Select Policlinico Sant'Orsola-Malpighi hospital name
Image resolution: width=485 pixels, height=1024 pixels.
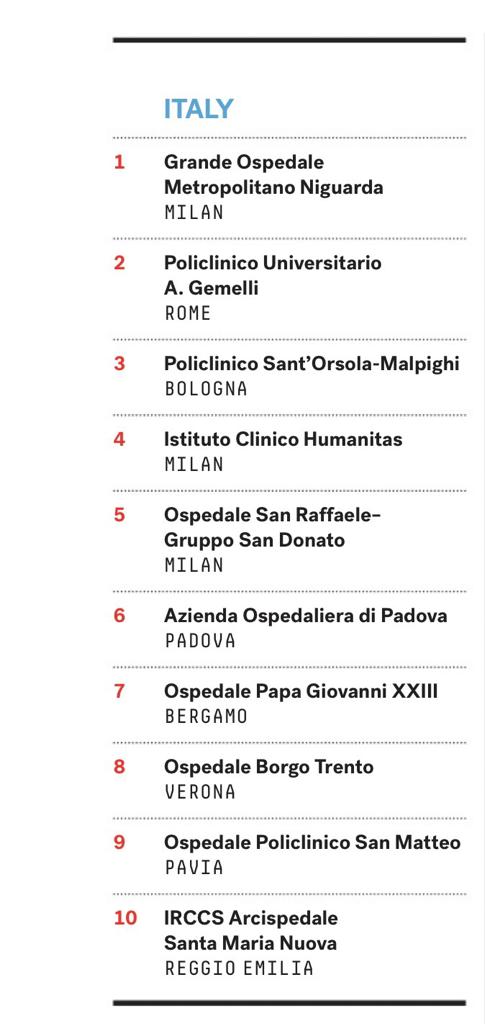[312, 364]
